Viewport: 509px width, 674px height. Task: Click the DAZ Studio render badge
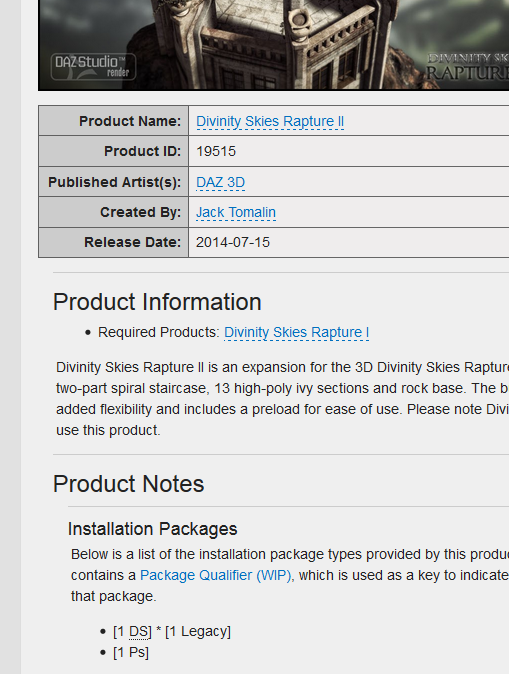pyautogui.click(x=93, y=67)
